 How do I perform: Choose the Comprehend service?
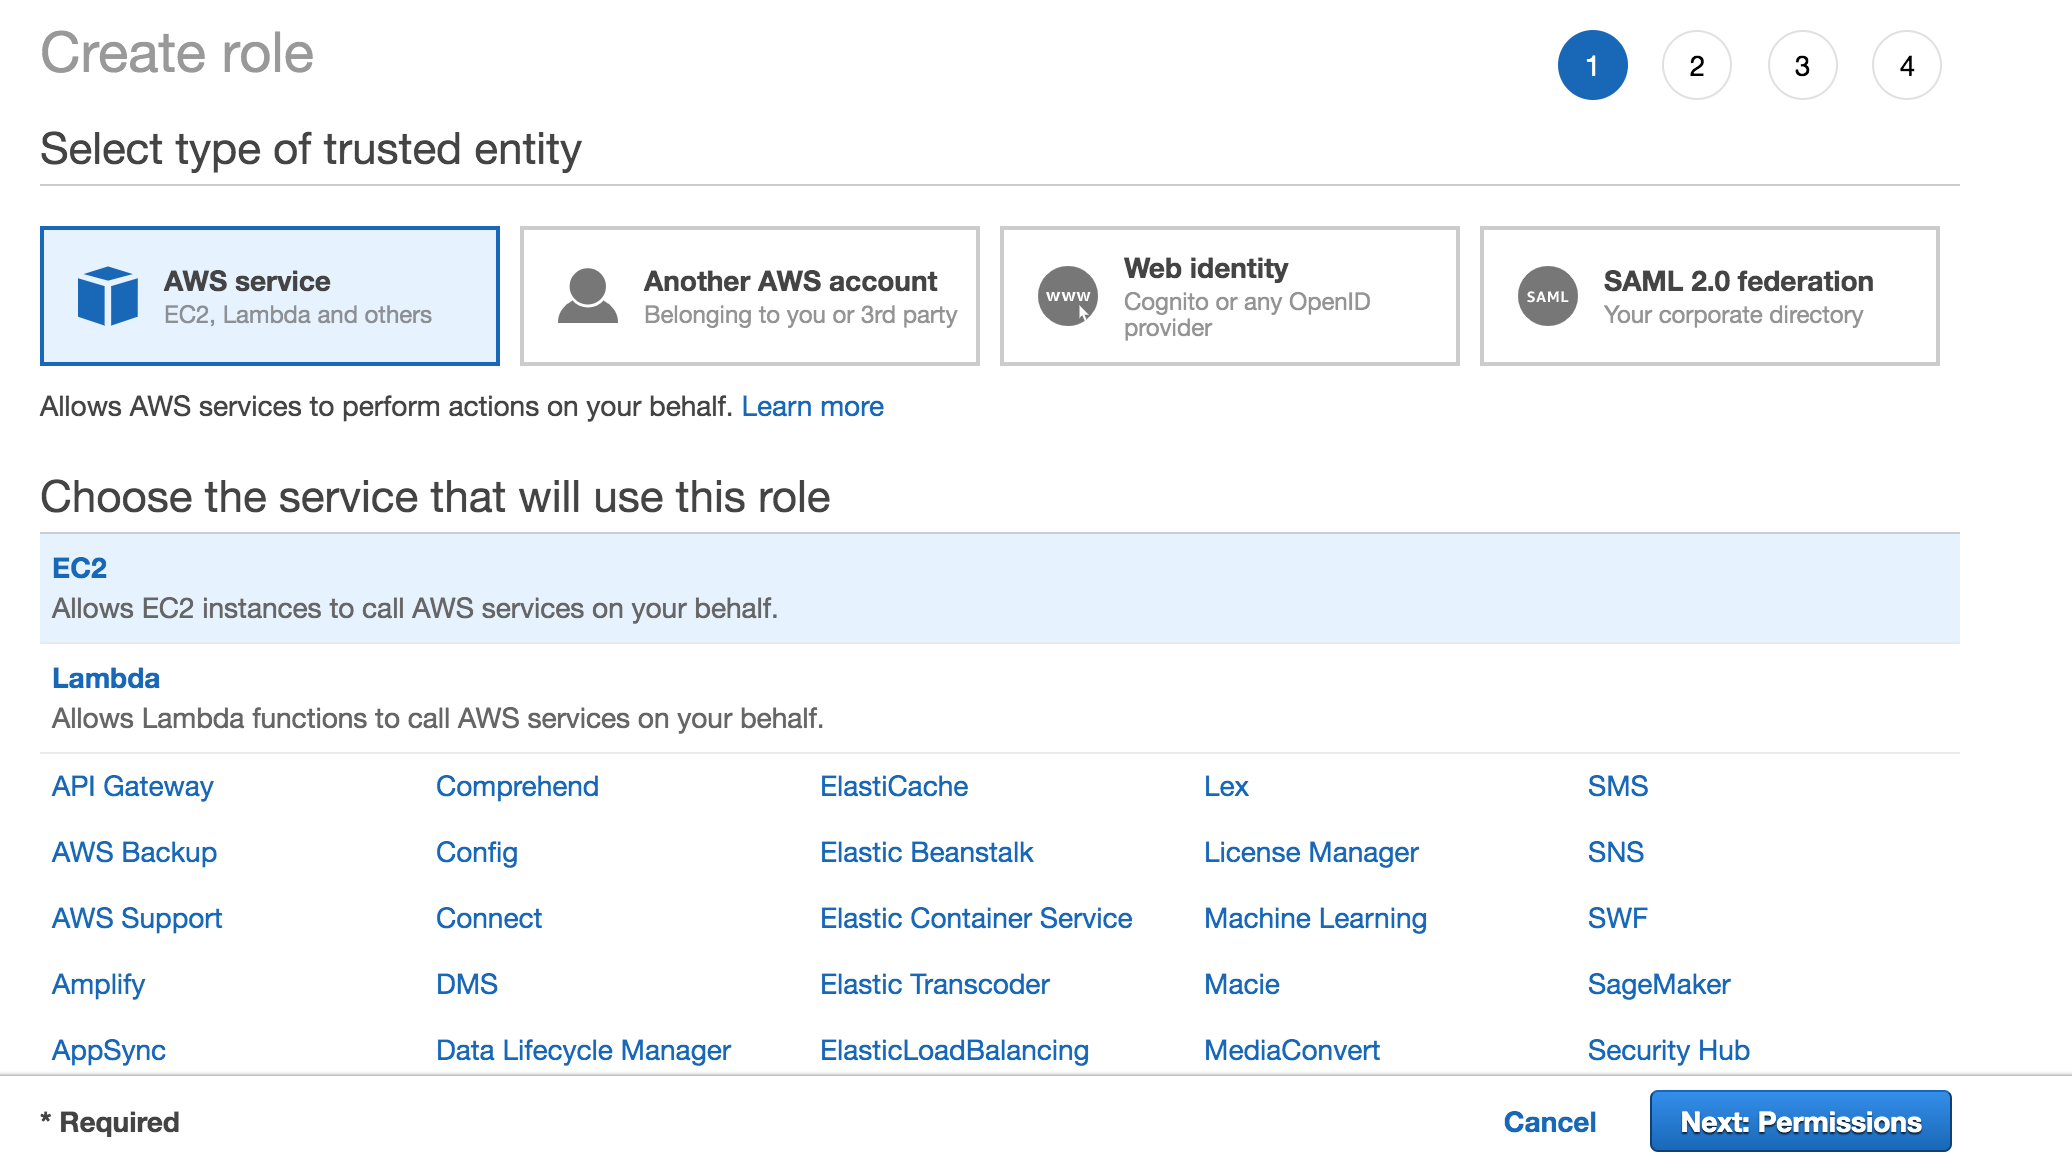click(517, 787)
